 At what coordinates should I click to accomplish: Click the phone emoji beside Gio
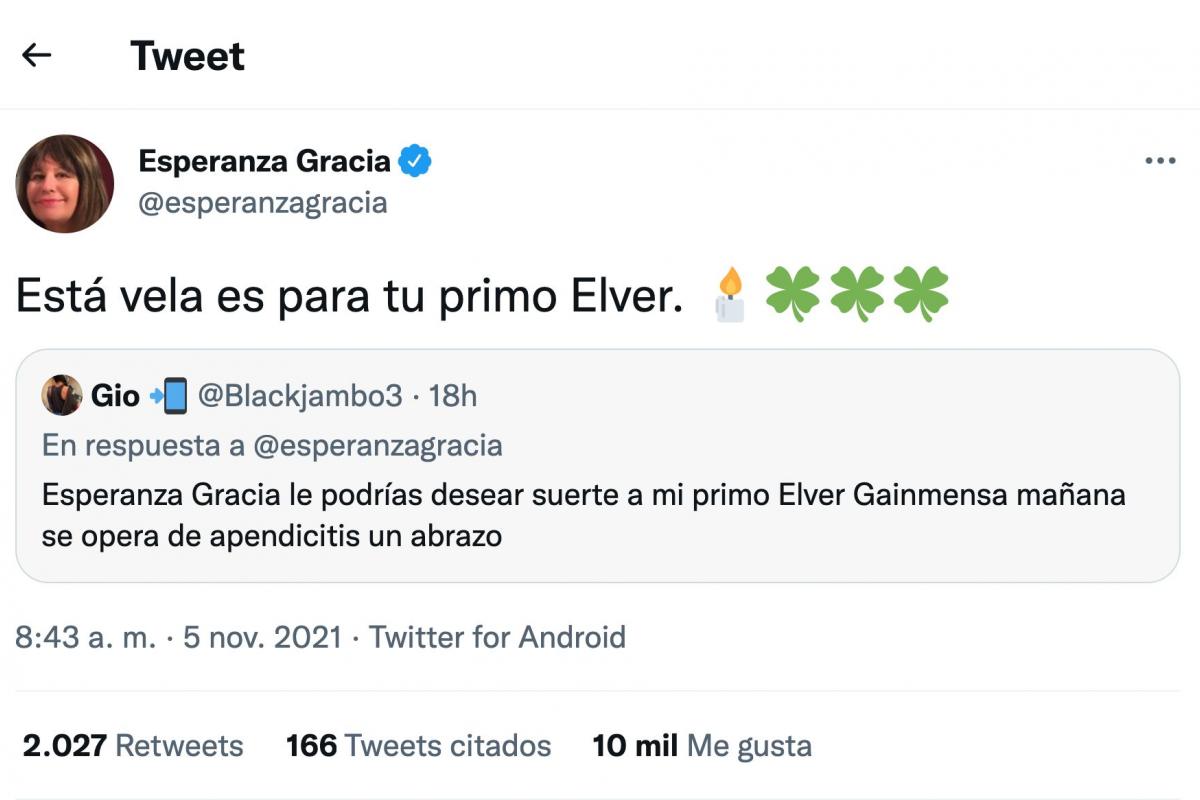(169, 396)
